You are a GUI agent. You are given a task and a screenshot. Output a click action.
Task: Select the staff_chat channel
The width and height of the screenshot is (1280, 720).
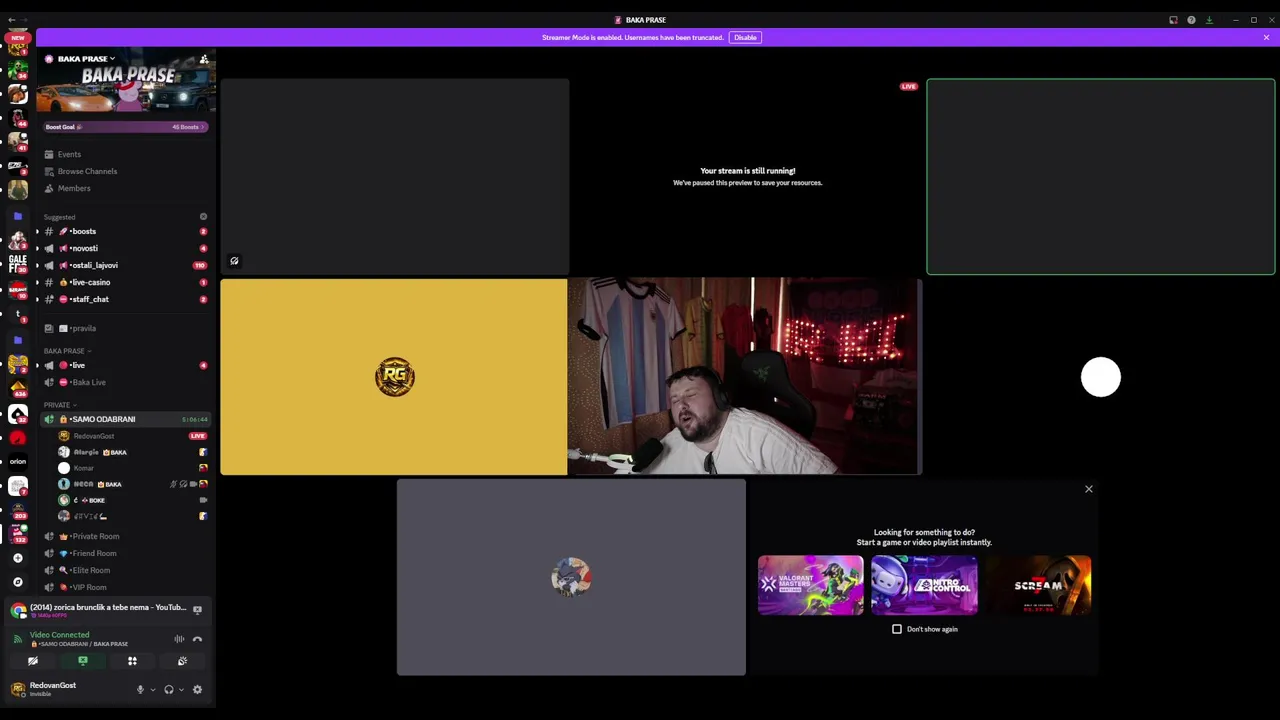124,299
